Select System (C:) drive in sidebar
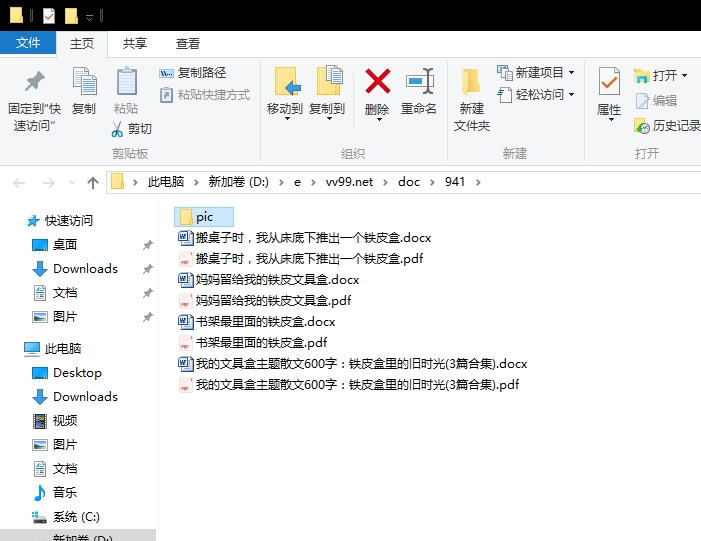This screenshot has height=541, width=701. (x=66, y=517)
